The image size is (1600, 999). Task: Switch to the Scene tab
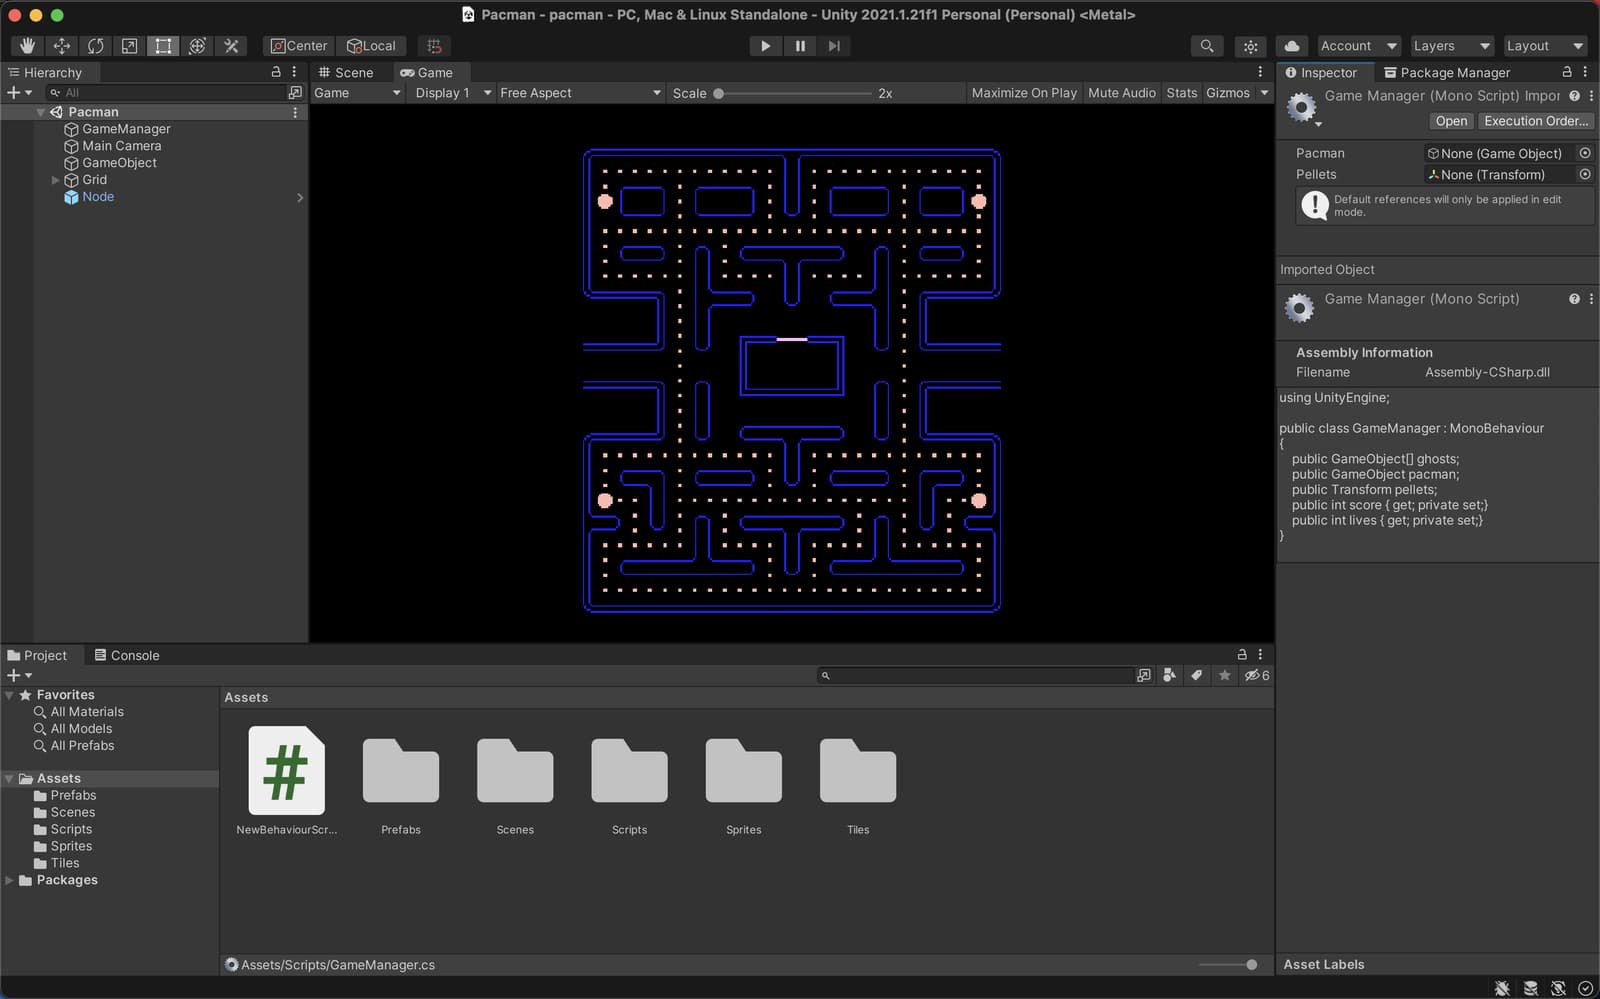point(346,72)
